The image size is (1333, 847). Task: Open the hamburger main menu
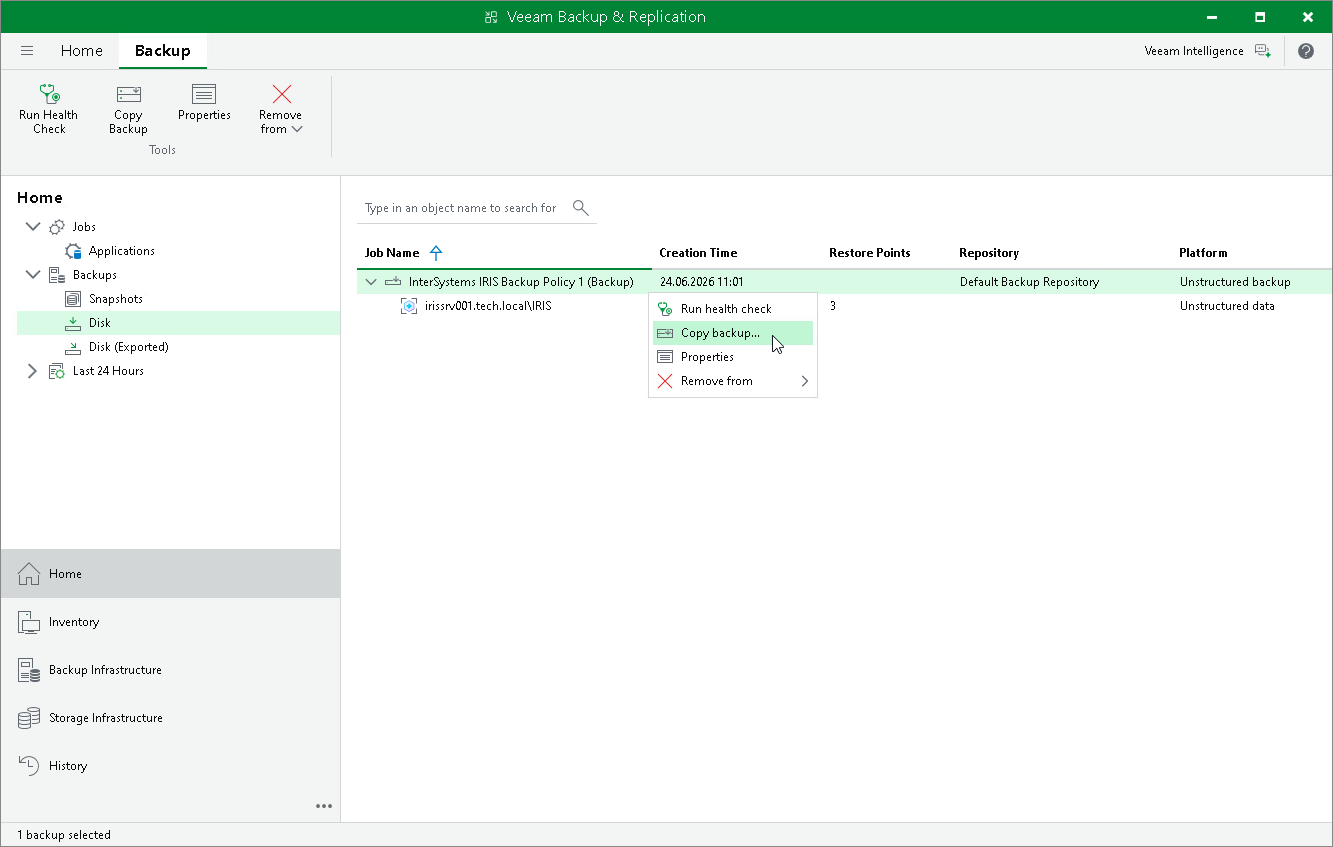point(27,51)
